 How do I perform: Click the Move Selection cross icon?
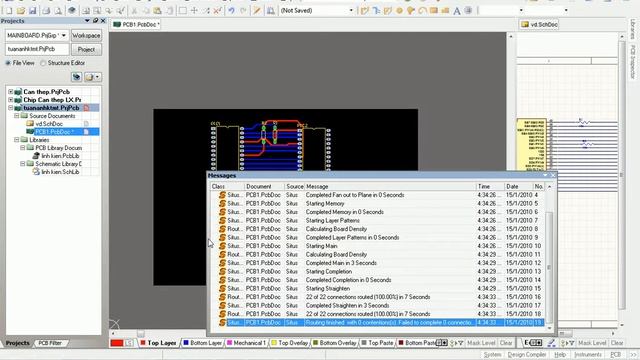tap(194, 10)
